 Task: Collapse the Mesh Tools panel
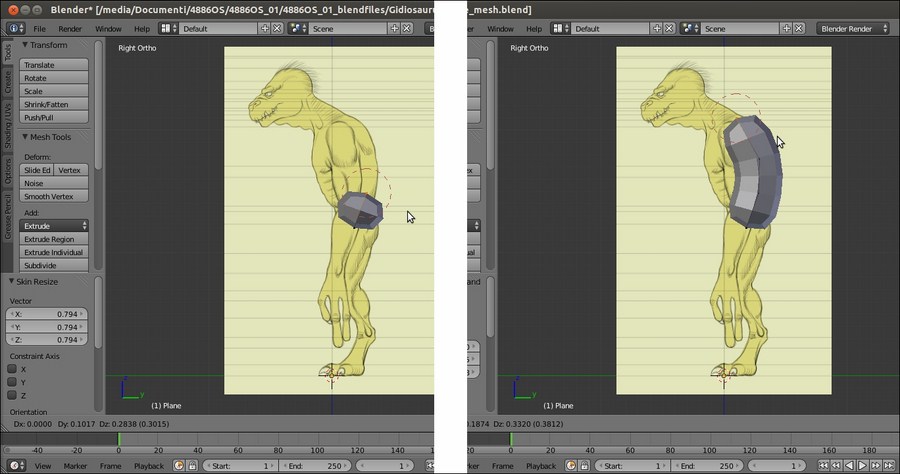25,137
